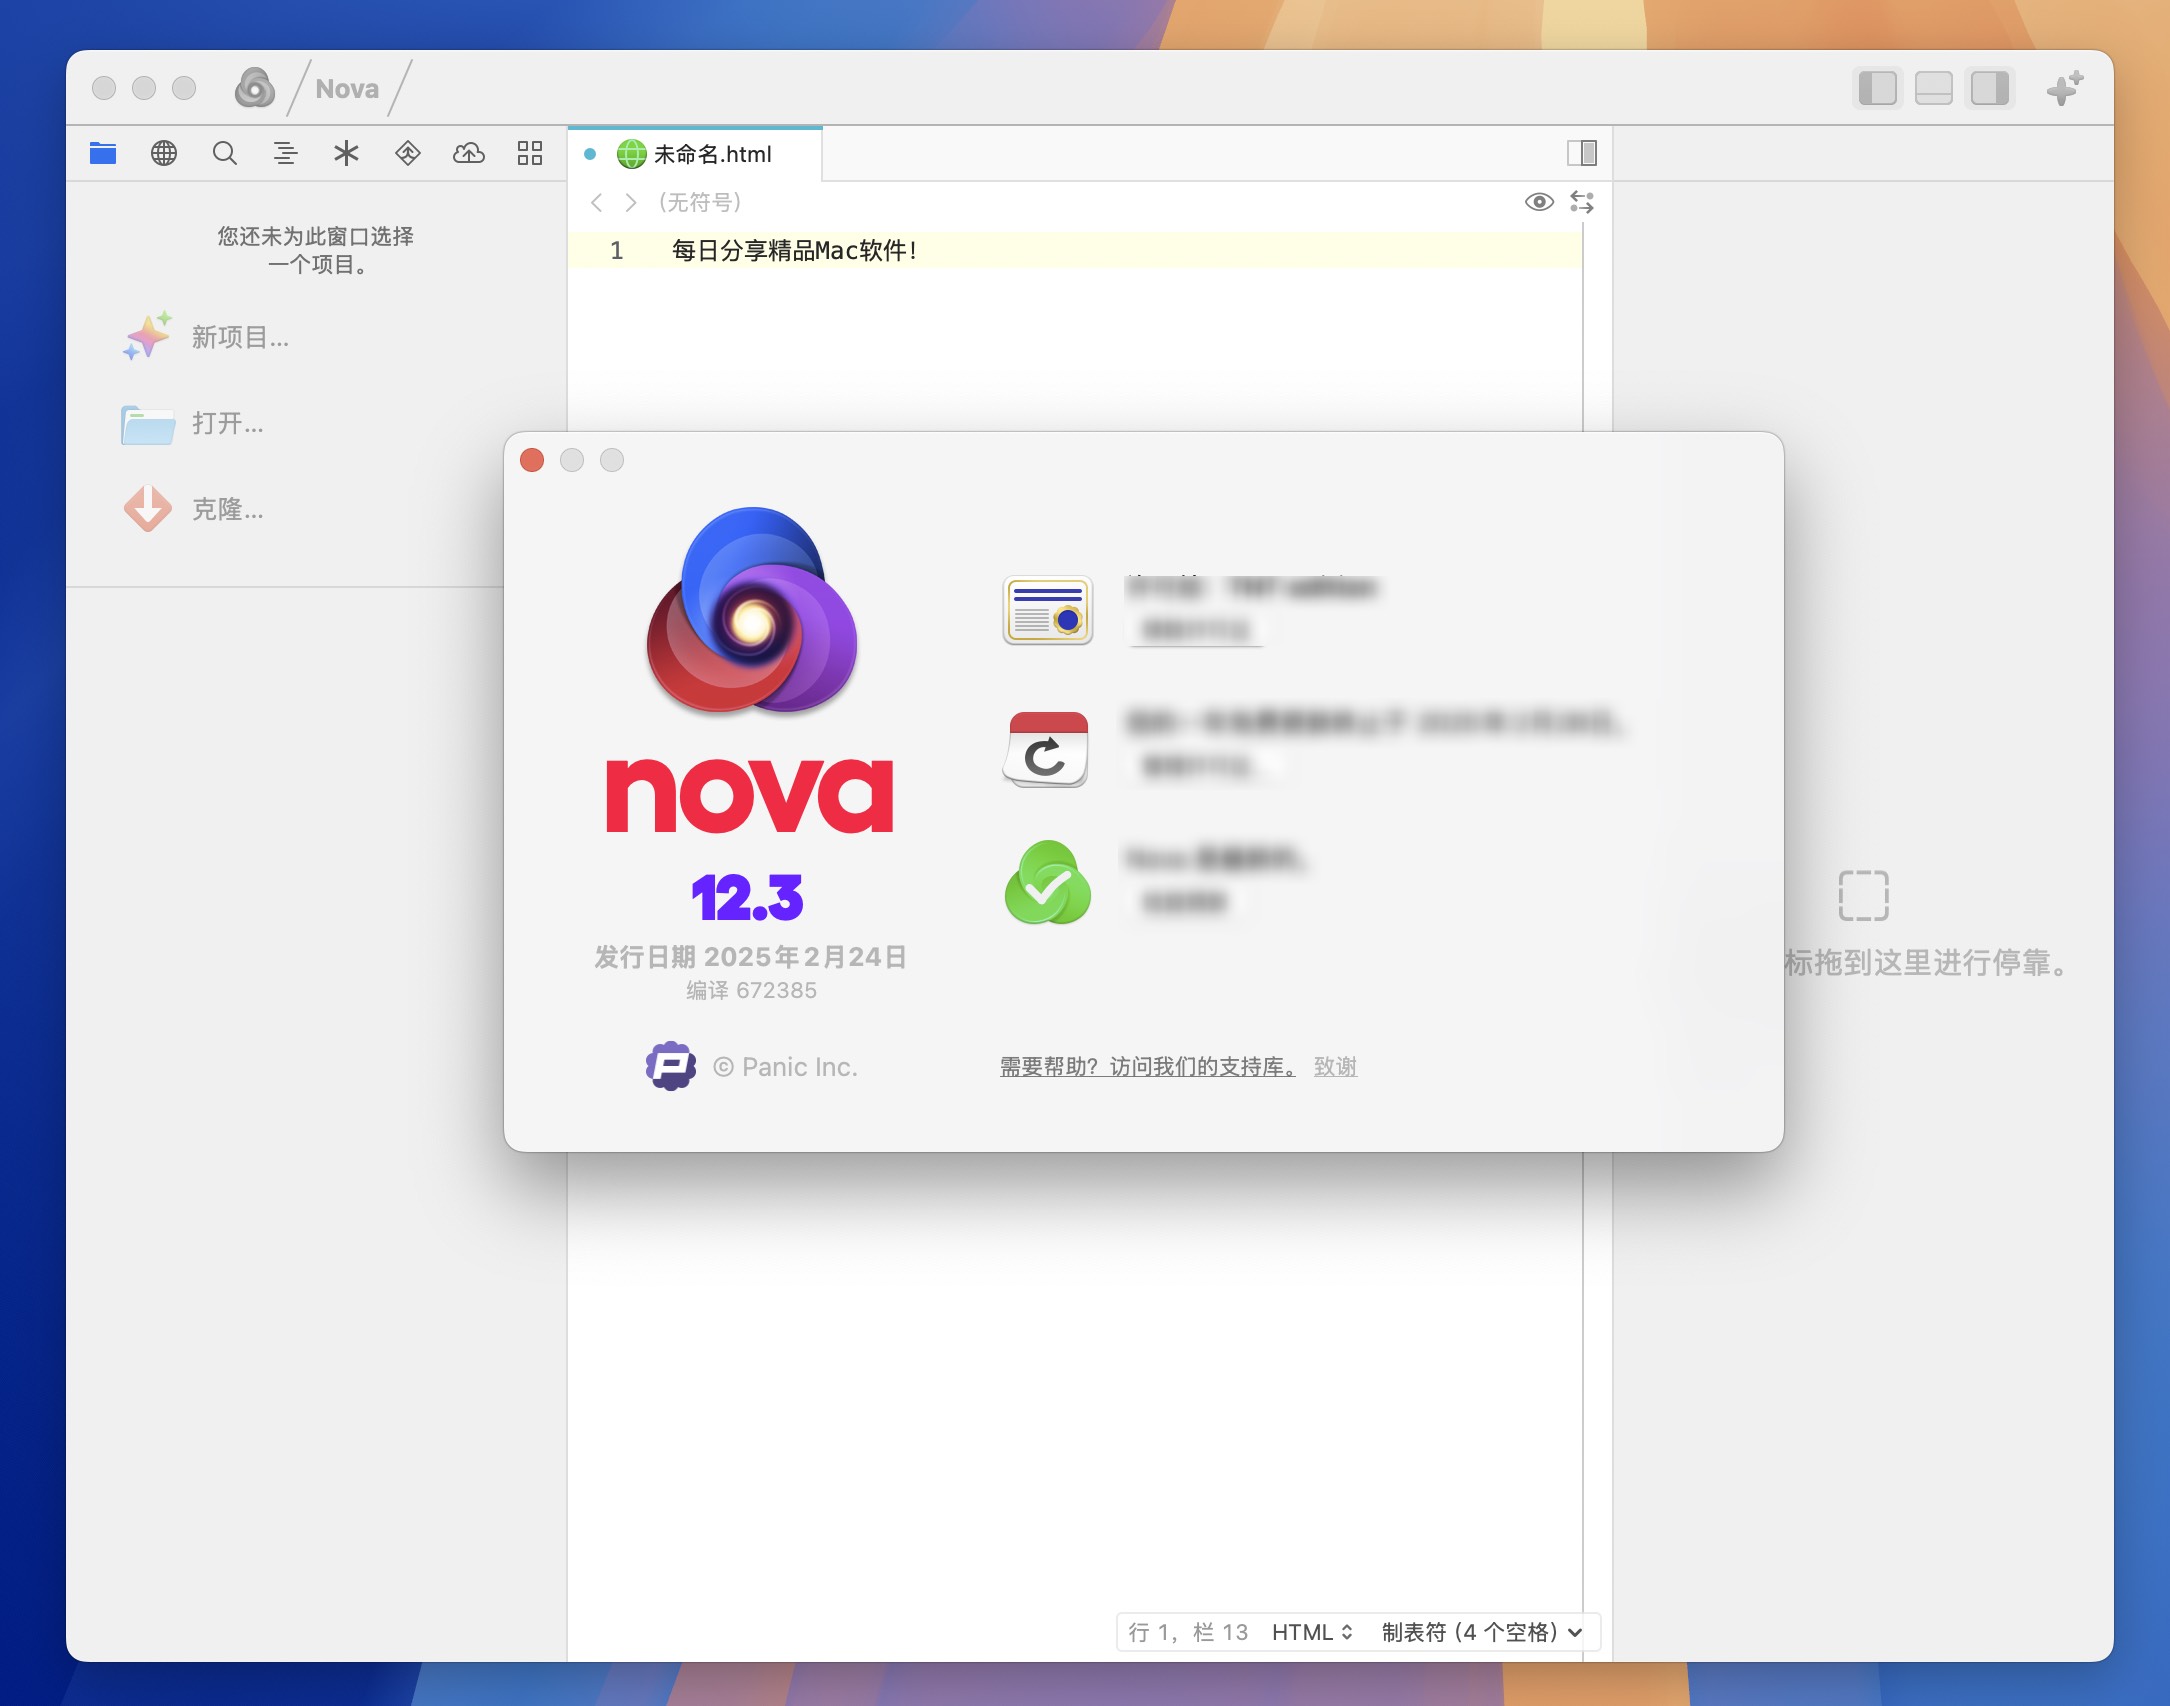Click the license certificate icon in About
This screenshot has width=2170, height=1706.
pyautogui.click(x=1048, y=610)
